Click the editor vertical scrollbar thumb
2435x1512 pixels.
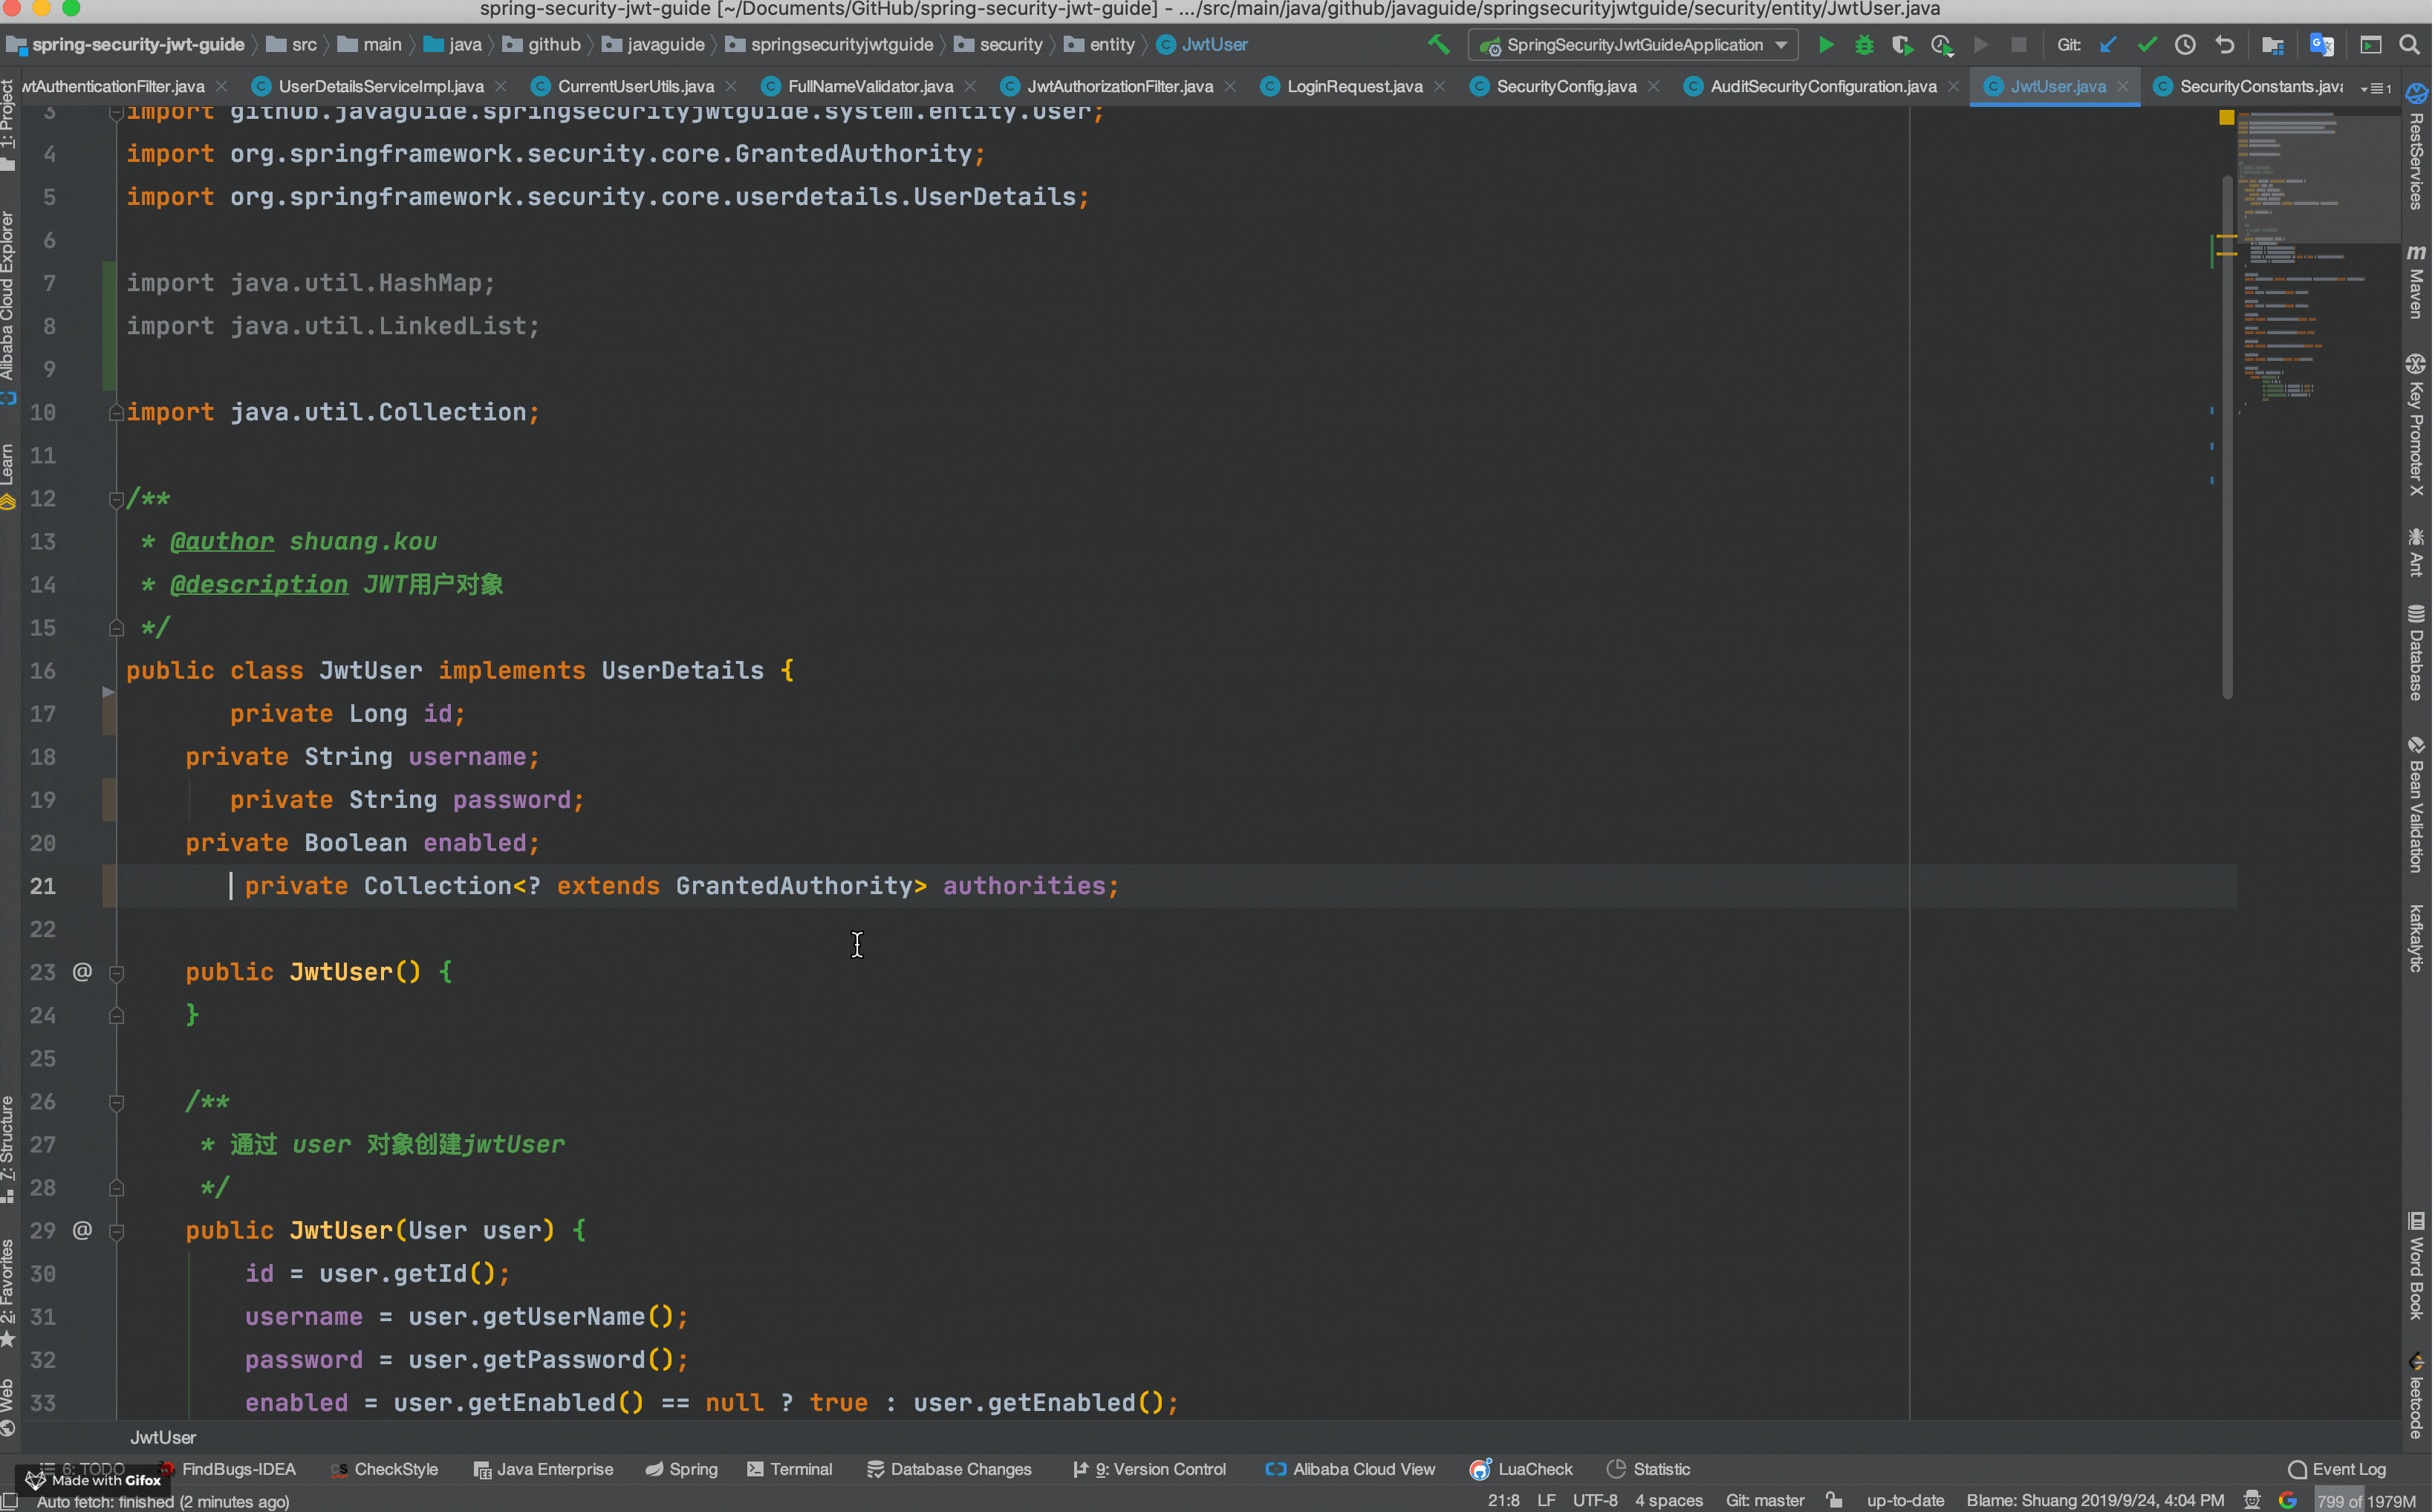click(x=2227, y=435)
